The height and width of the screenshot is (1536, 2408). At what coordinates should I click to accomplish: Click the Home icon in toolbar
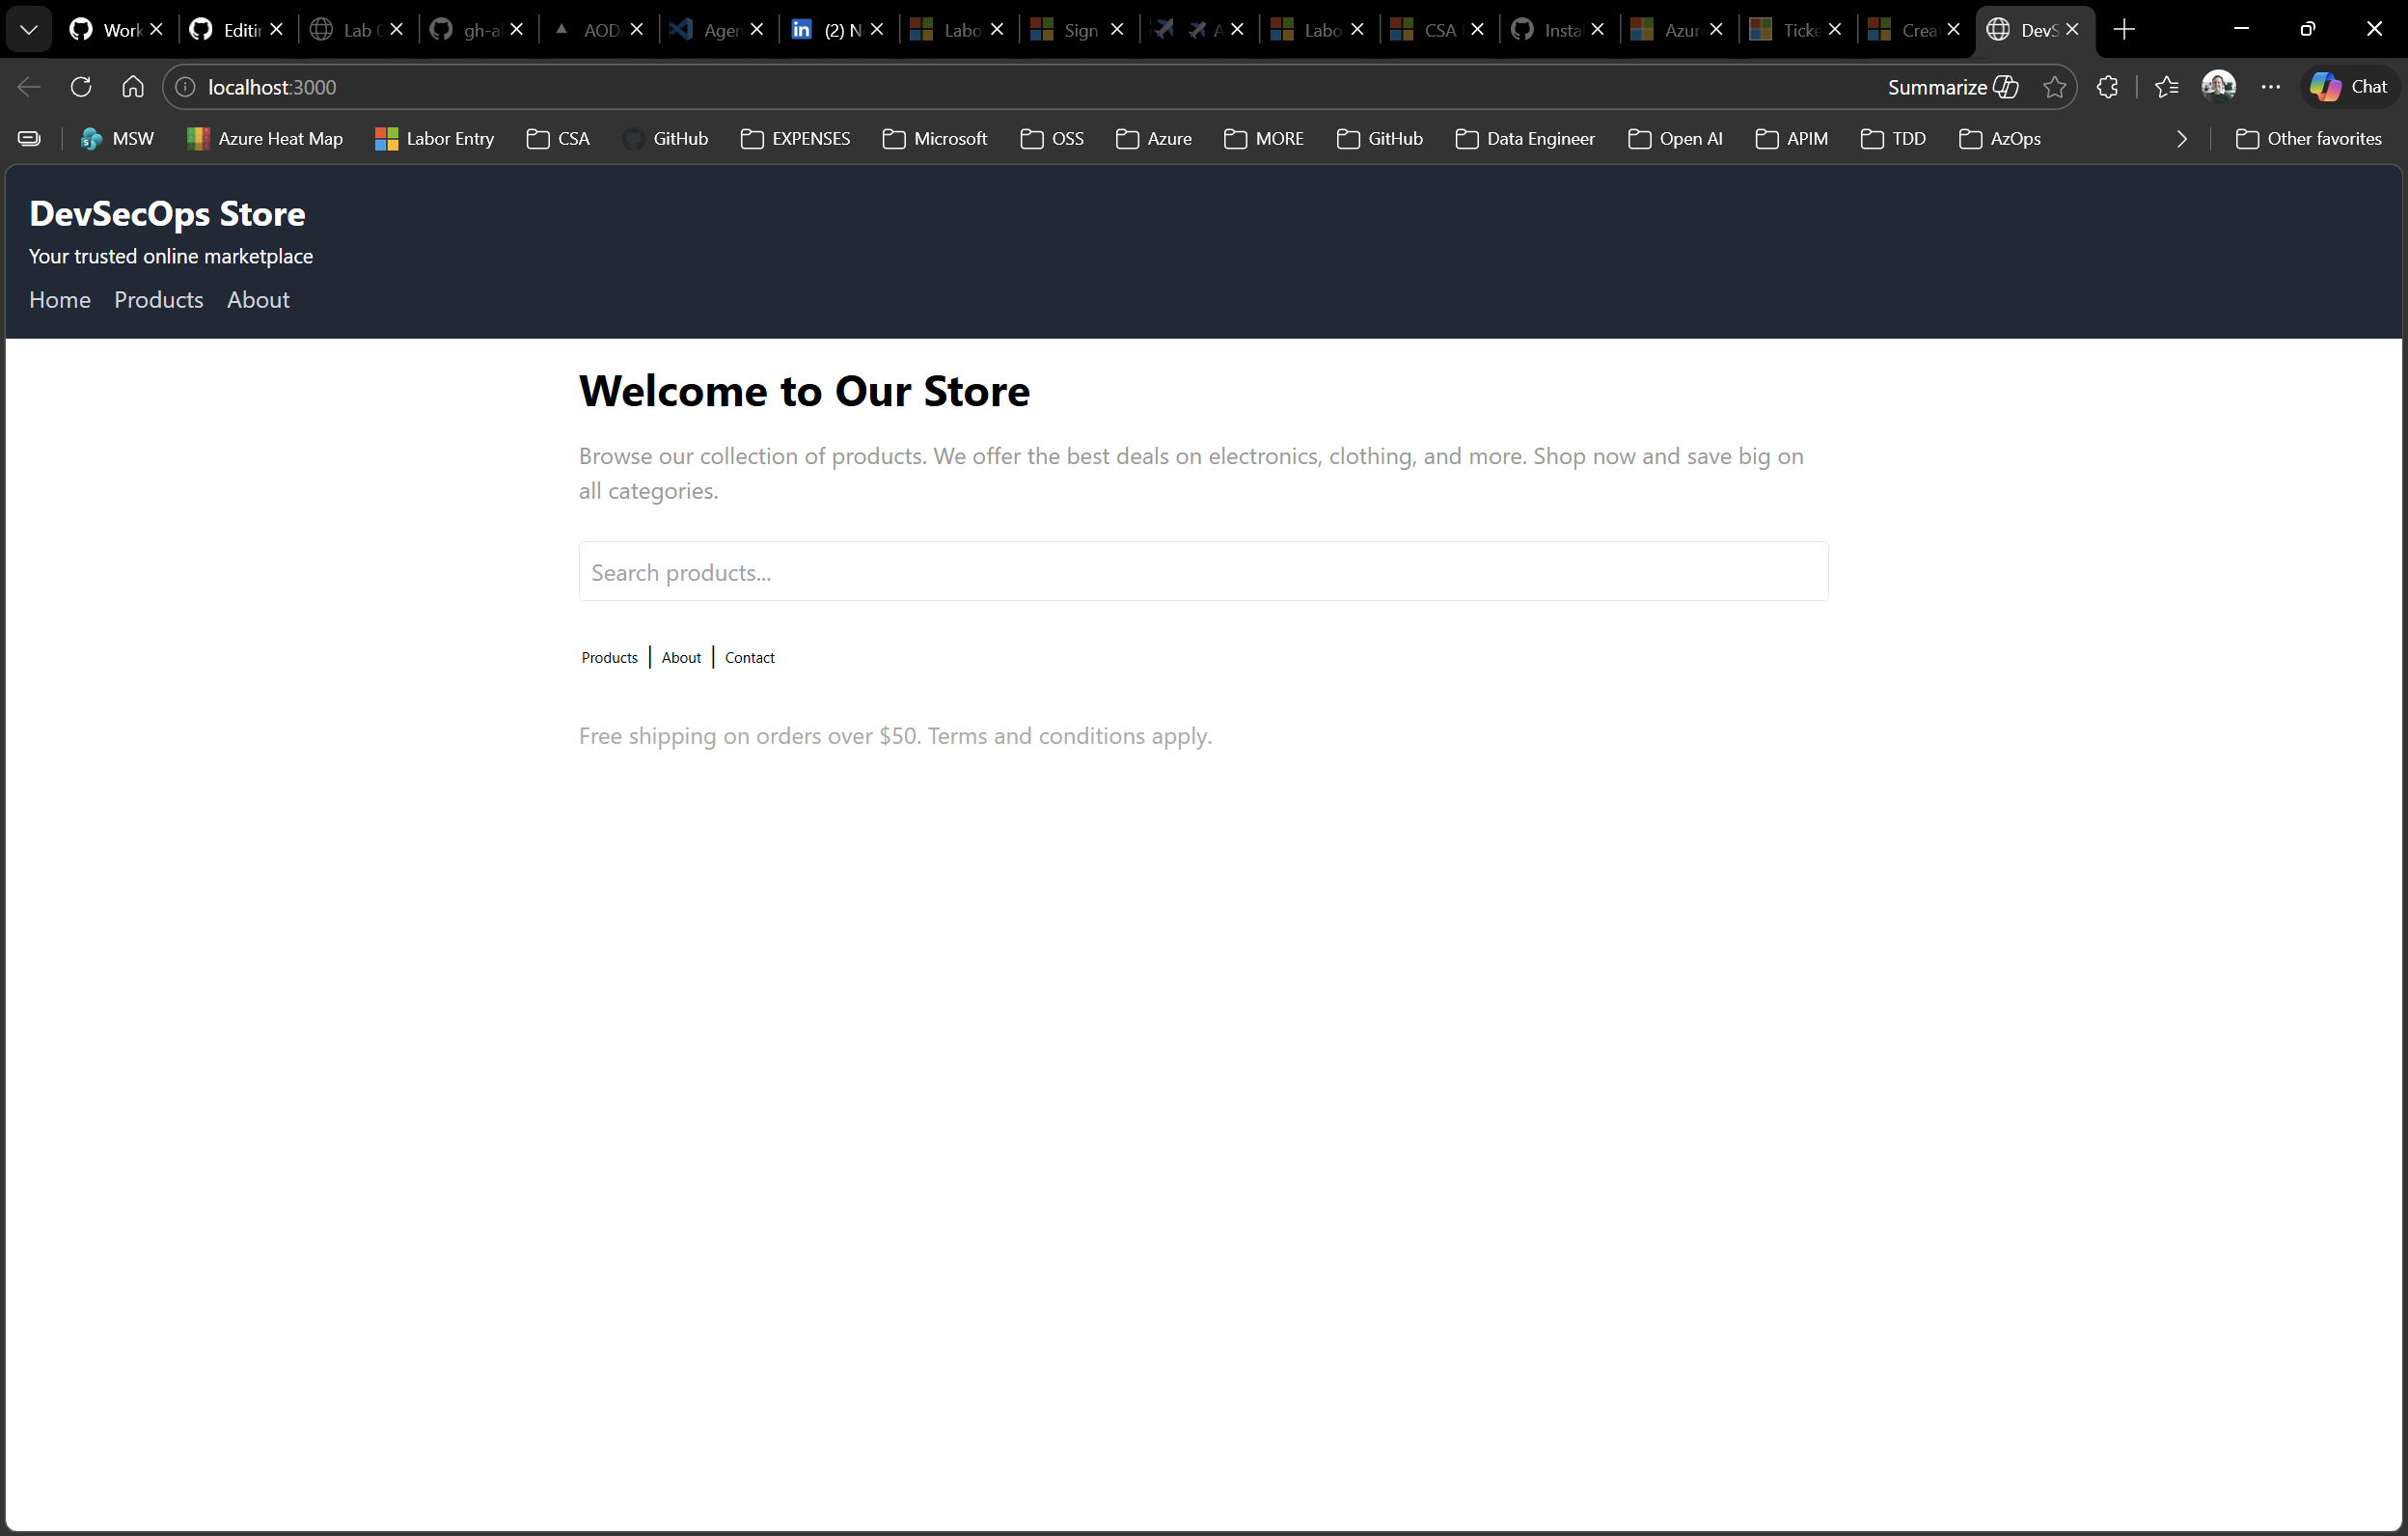pyautogui.click(x=132, y=86)
